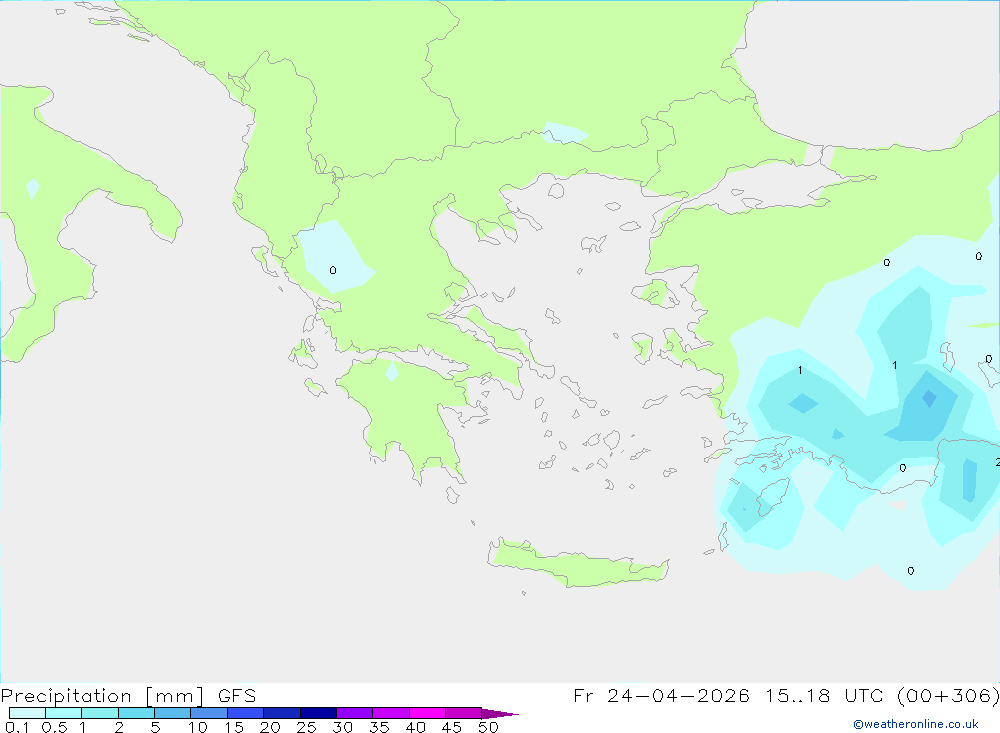Screen dimensions: 1000x733
Task: Click the '15' legend scale label
Action: (x=233, y=727)
